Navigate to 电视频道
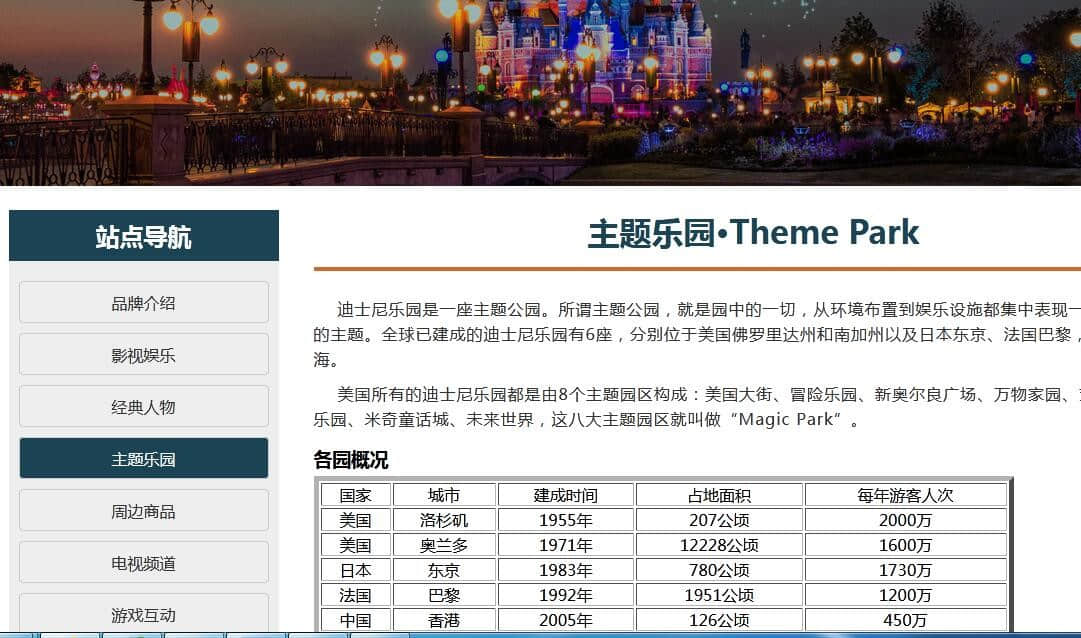The image size is (1081, 638). pos(143,563)
